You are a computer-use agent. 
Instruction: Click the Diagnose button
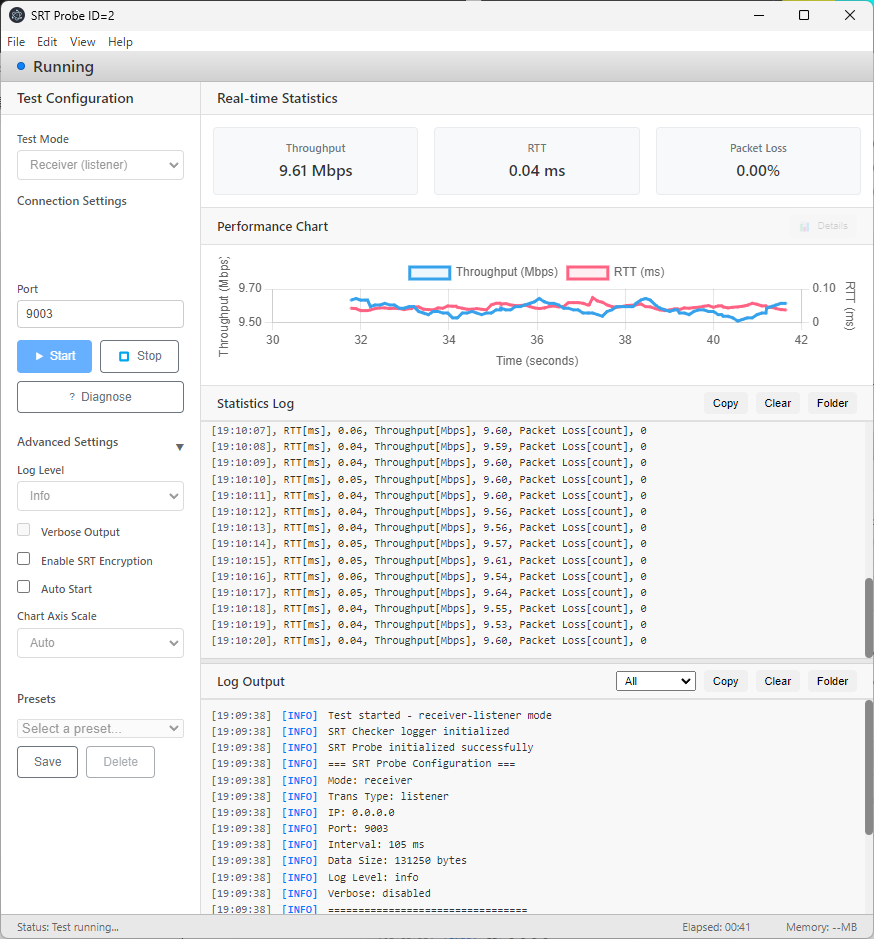(x=100, y=397)
